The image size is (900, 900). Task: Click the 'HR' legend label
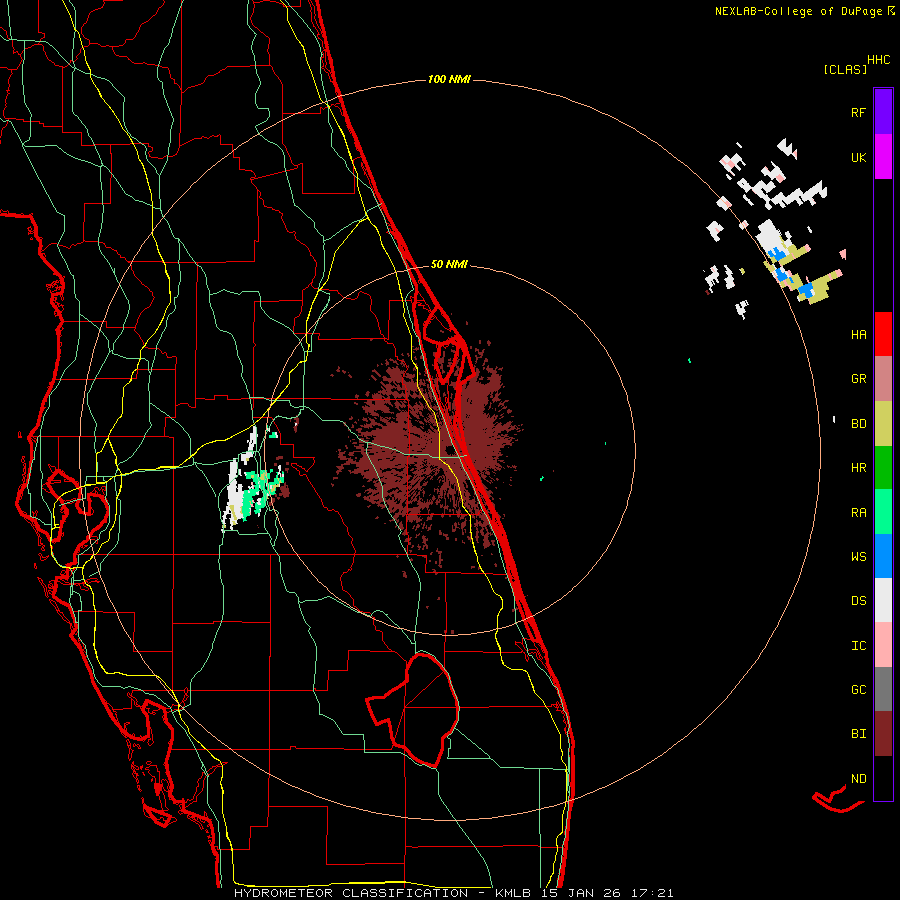click(858, 468)
